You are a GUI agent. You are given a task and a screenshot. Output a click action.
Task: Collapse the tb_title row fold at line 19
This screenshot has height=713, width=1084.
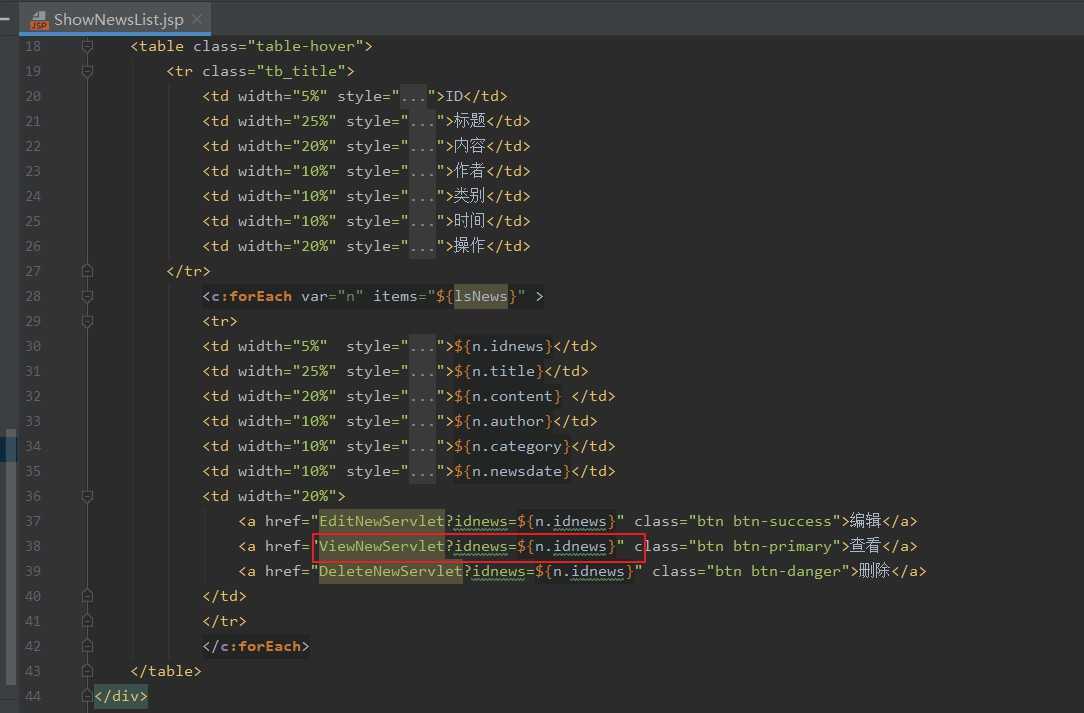tap(87, 71)
